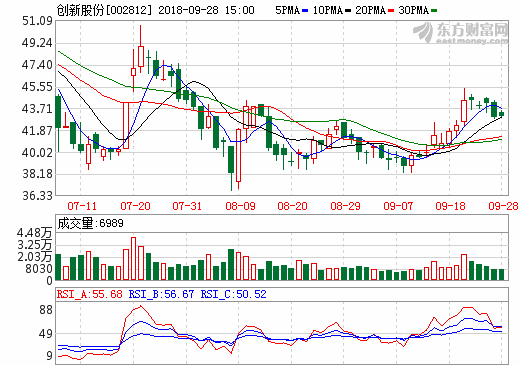Image resolution: width=520 pixels, height=365 pixels.
Task: Click the 36.33 price axis label
Action: (37, 195)
